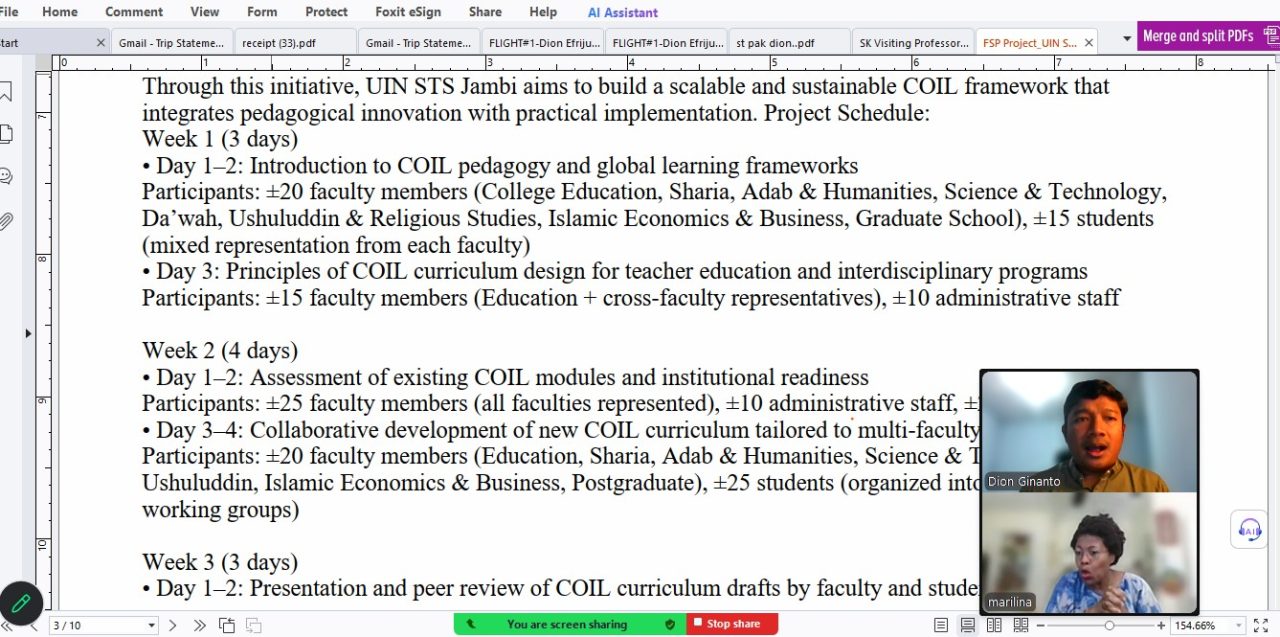Viewport: 1280px width, 637px height.
Task: Click the previous view icon
Action: [x=227, y=625]
